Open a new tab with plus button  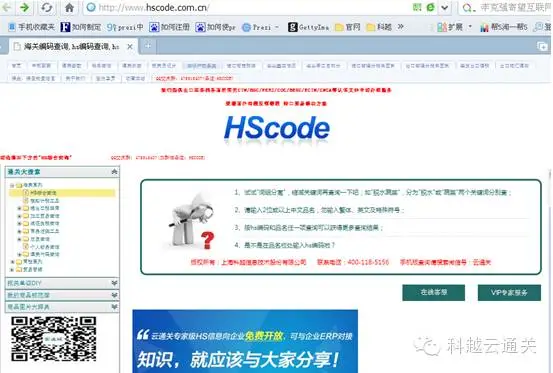point(148,46)
